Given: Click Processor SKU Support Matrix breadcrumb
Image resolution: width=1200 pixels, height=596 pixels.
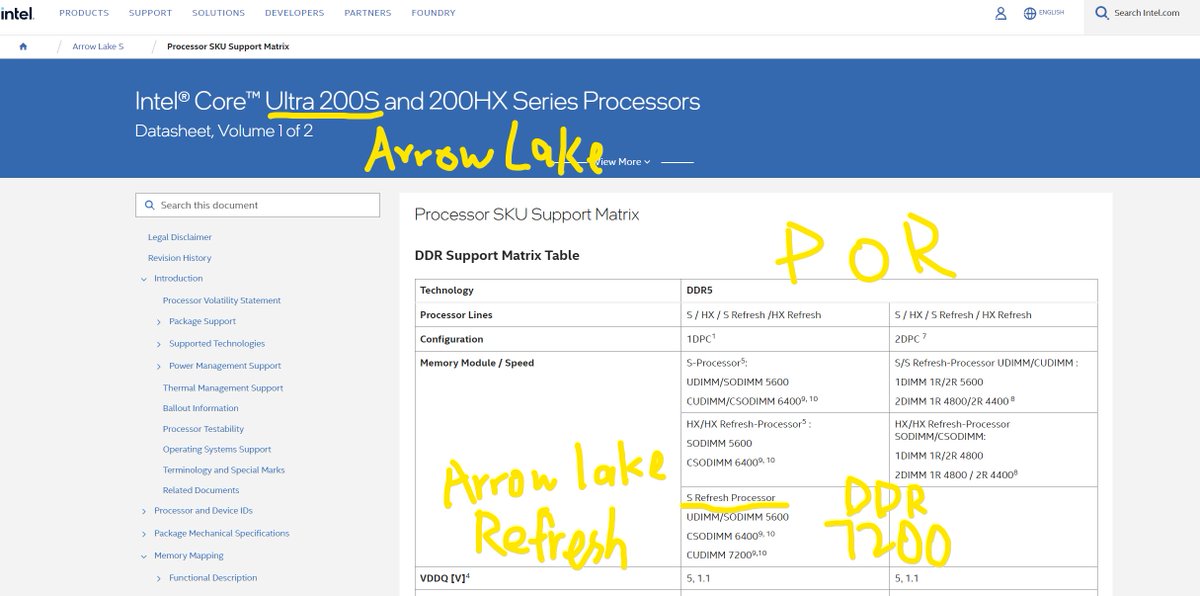Looking at the screenshot, I should pos(228,46).
